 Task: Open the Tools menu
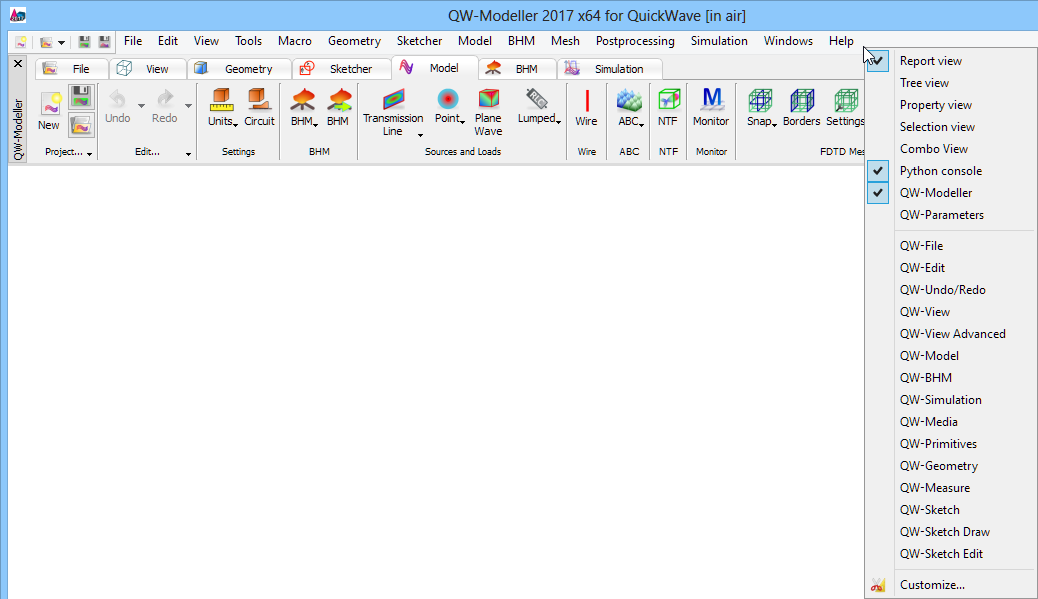248,41
